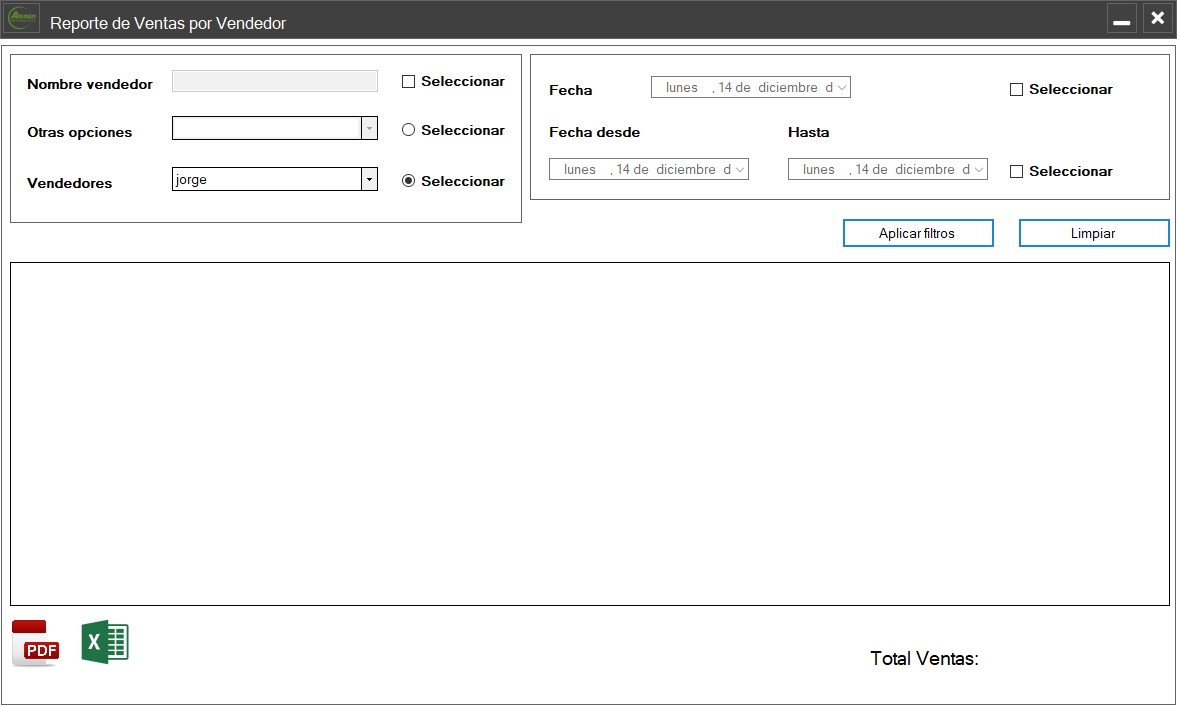The image size is (1177, 706).
Task: Open the Fecha date picker dropdown
Action: [842, 88]
